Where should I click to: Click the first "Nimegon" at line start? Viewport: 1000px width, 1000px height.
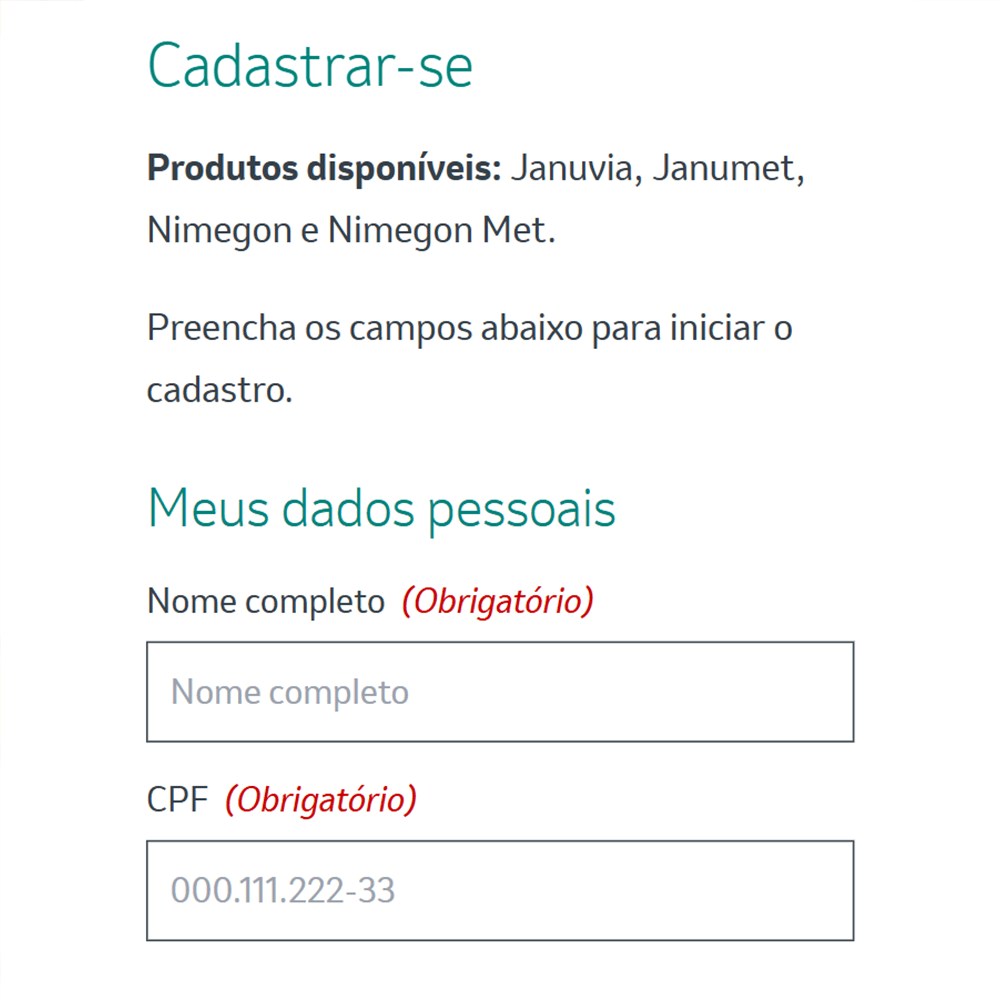point(218,230)
